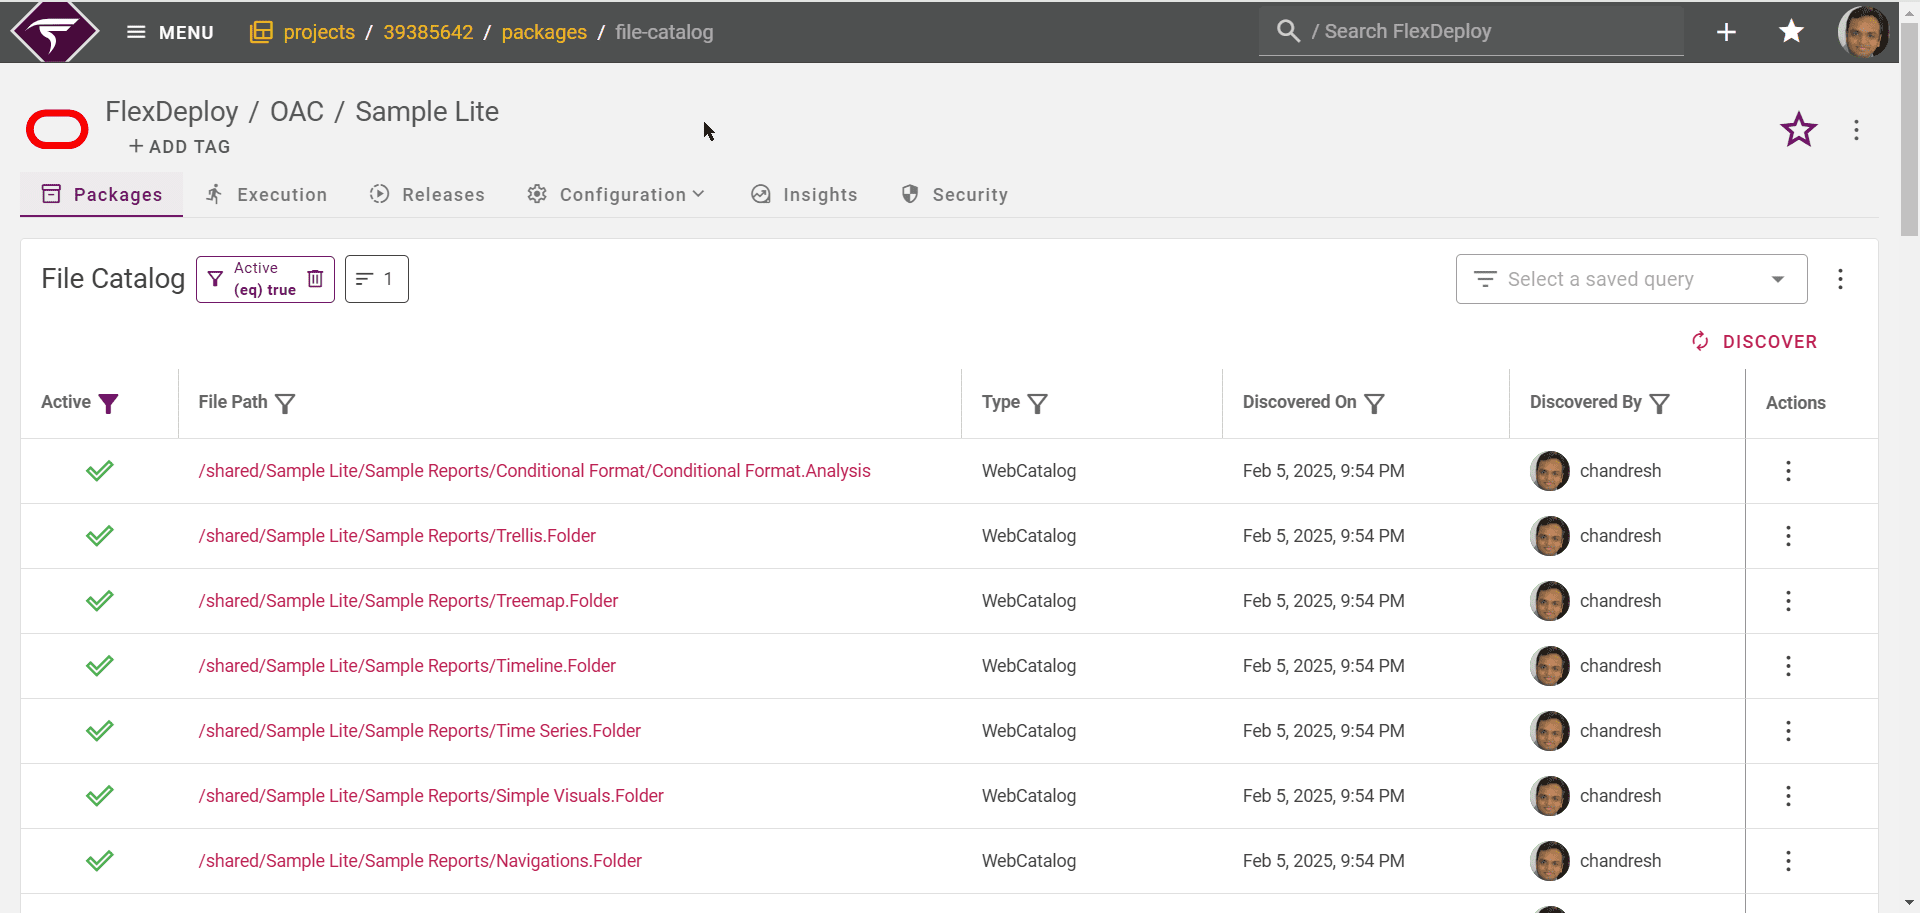Click chandresh avatar in Treemap.Folder row
Screen dimensions: 1920x913
(1550, 601)
